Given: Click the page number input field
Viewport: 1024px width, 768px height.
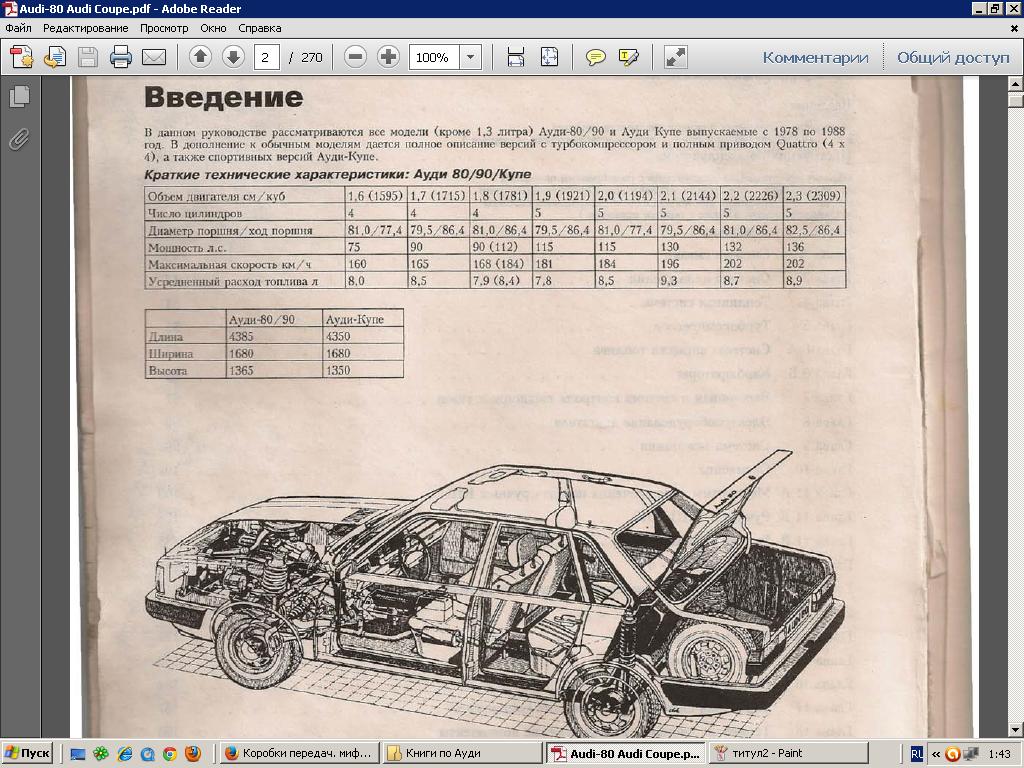Looking at the screenshot, I should point(266,57).
